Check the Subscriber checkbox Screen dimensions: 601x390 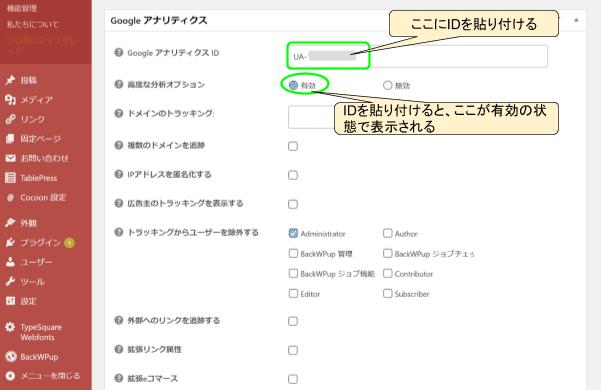[x=388, y=293]
